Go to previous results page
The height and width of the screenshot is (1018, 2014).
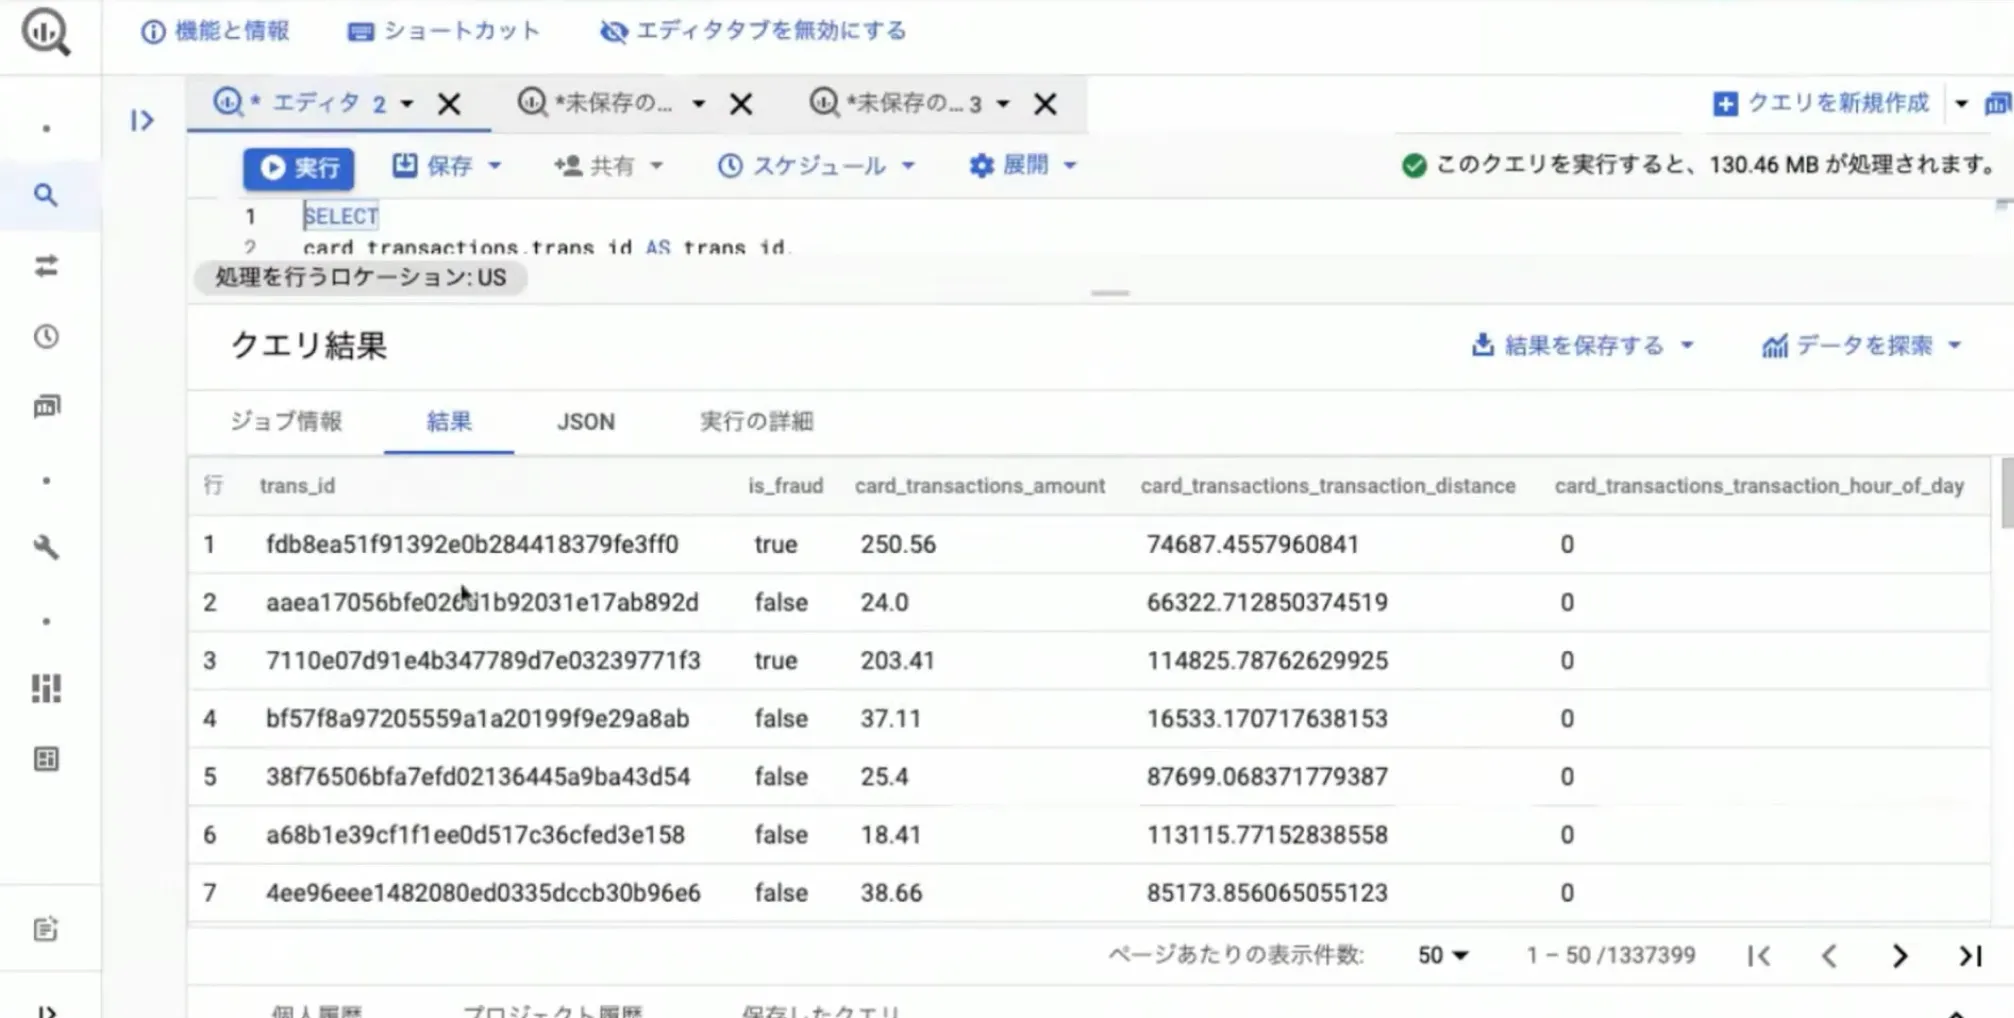1829,956
